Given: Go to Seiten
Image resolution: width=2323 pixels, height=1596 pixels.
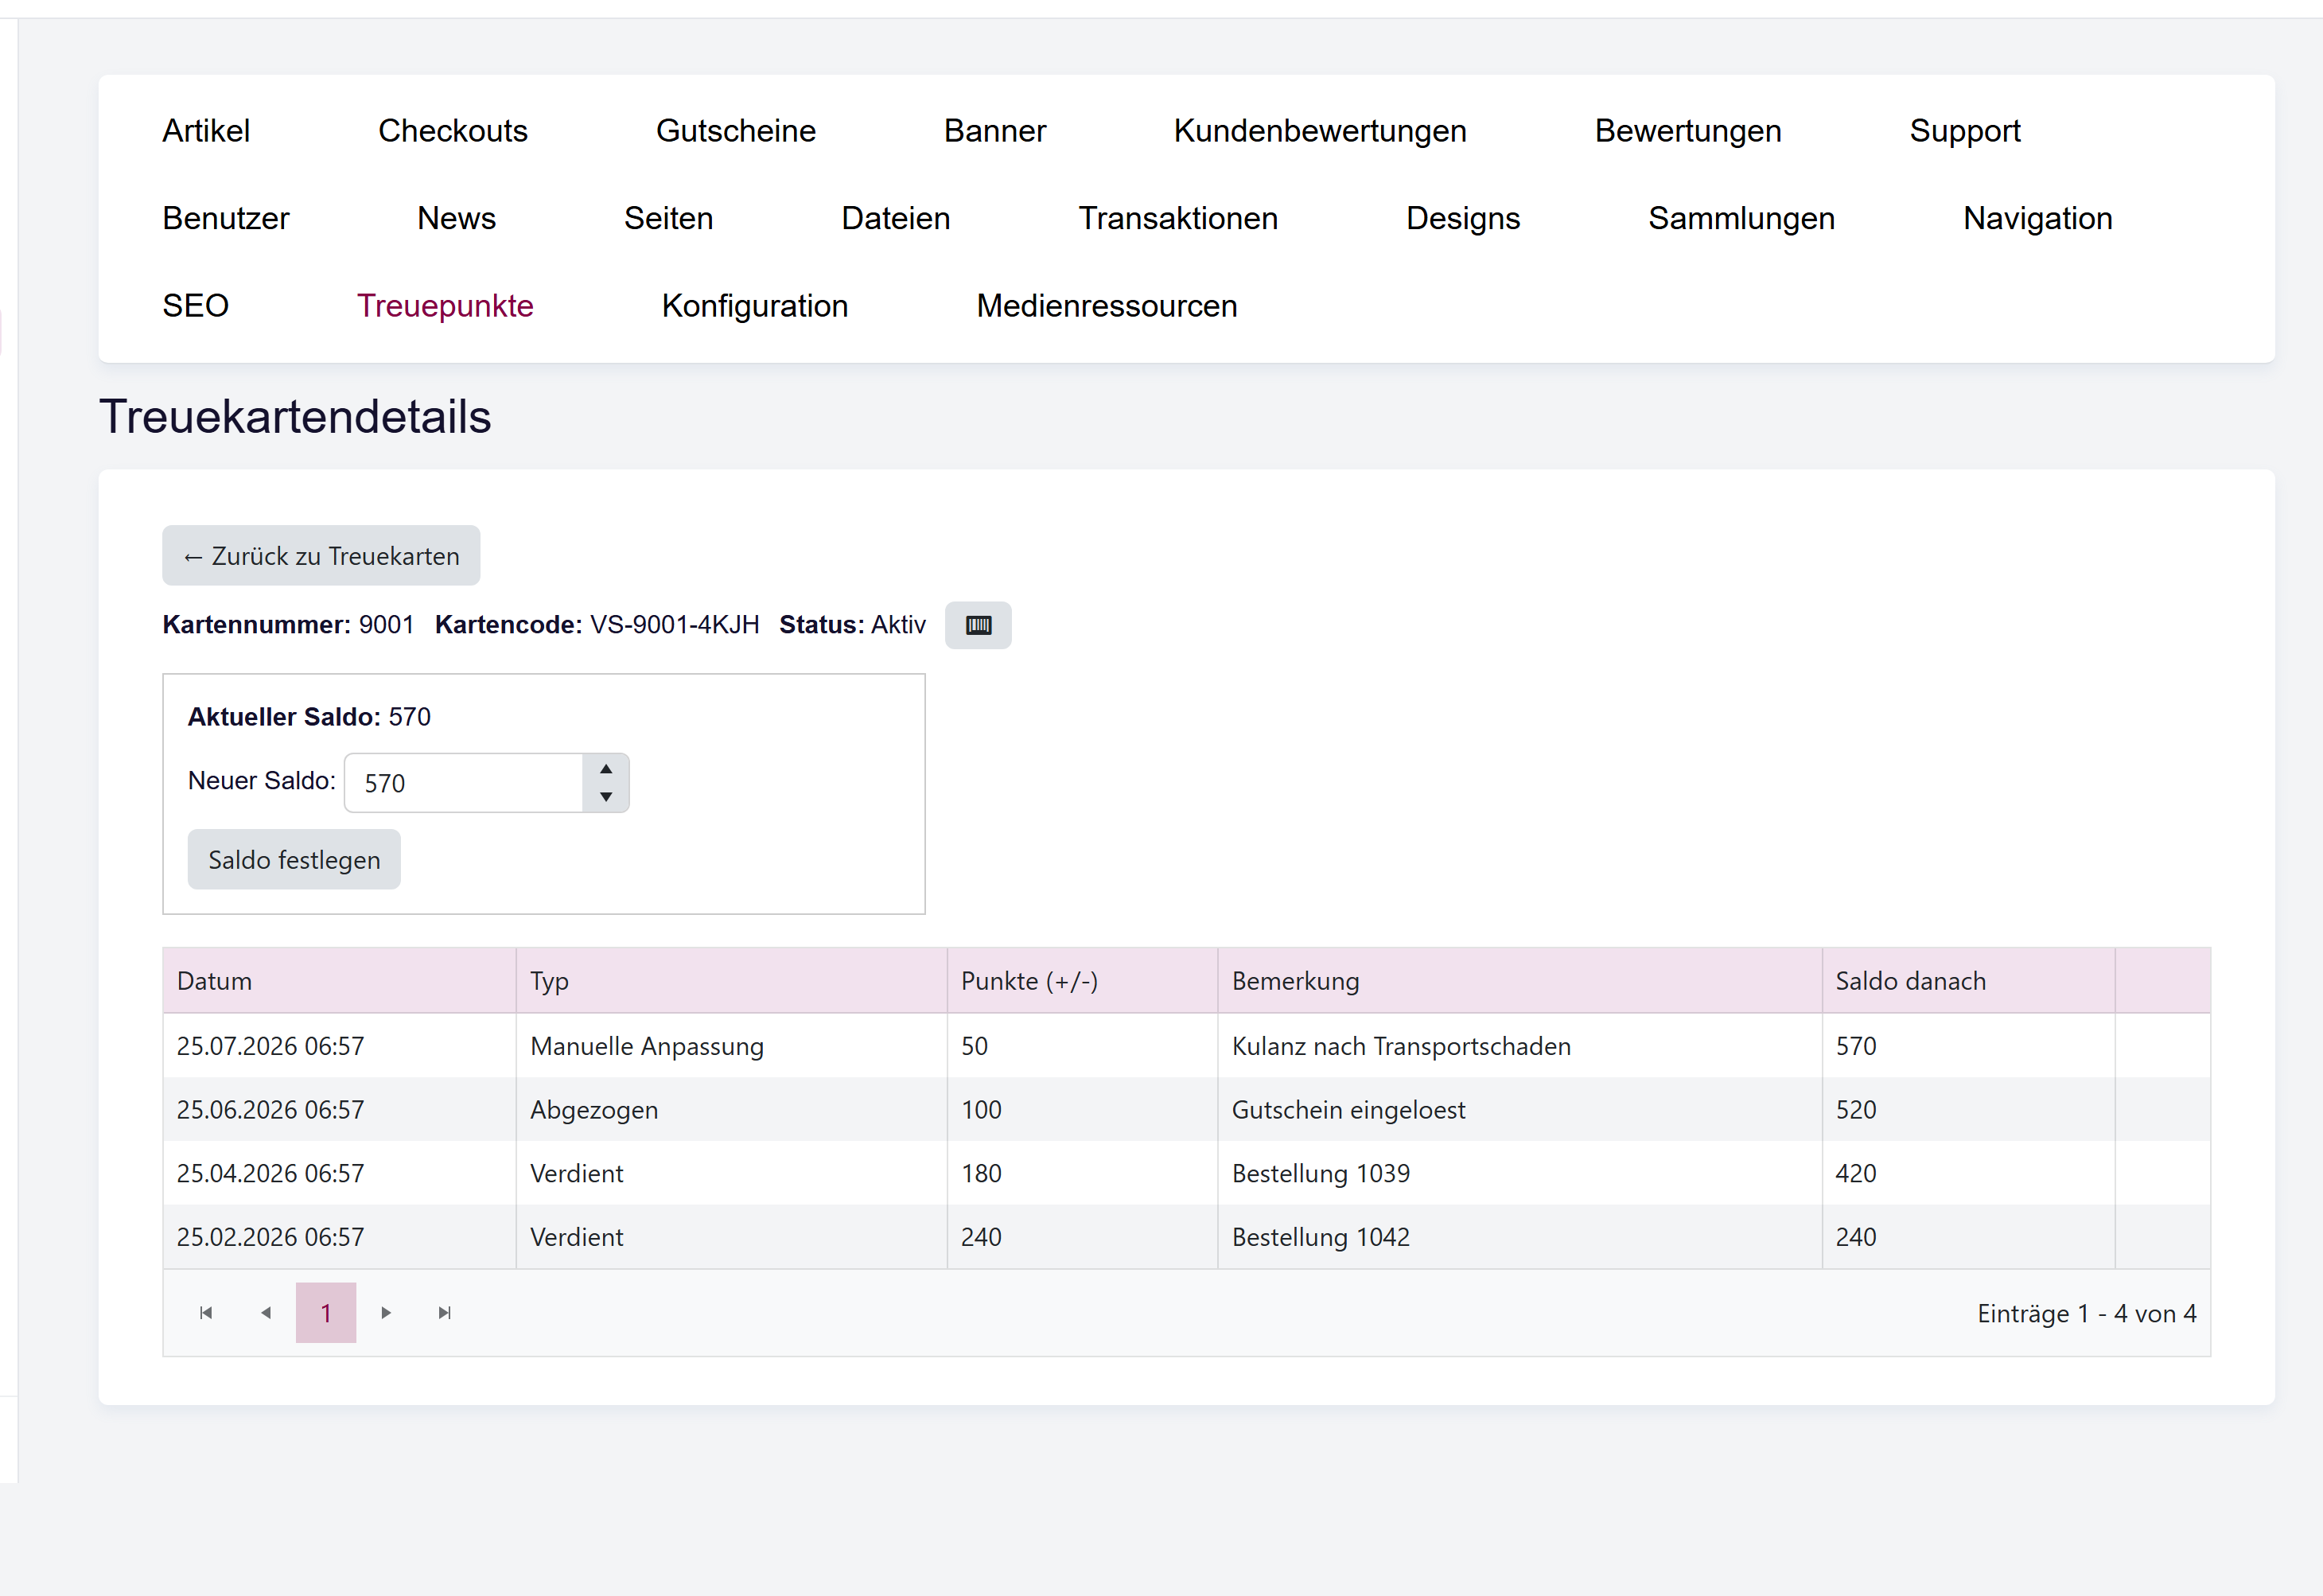Looking at the screenshot, I should pos(669,218).
